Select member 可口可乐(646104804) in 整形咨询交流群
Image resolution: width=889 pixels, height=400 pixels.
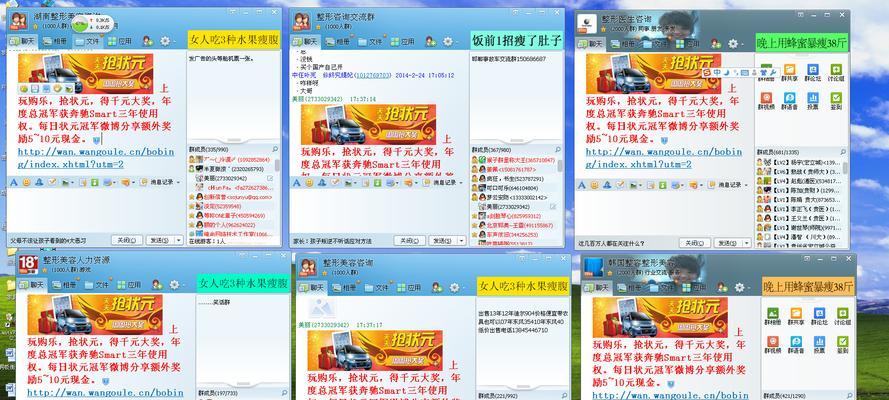point(515,188)
